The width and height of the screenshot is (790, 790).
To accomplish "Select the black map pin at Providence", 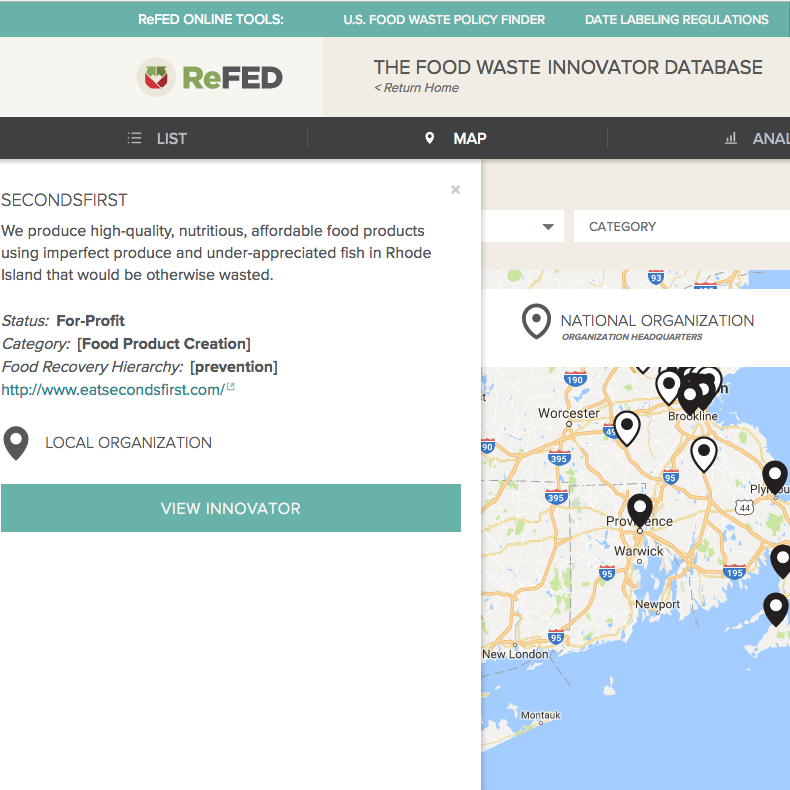I will pos(640,510).
